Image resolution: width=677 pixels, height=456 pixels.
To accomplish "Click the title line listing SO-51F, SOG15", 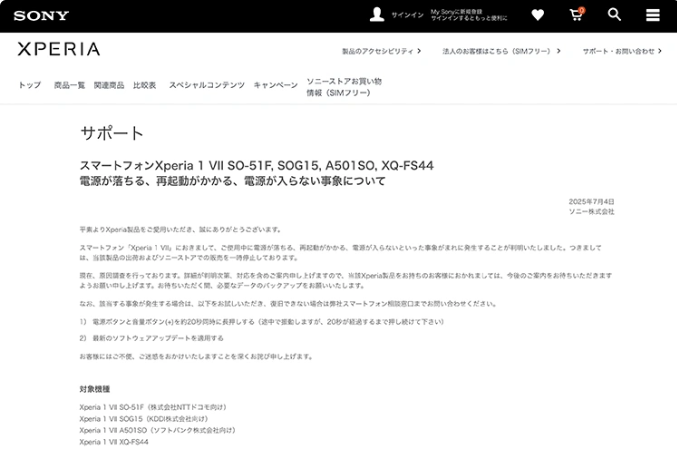I will [x=256, y=165].
